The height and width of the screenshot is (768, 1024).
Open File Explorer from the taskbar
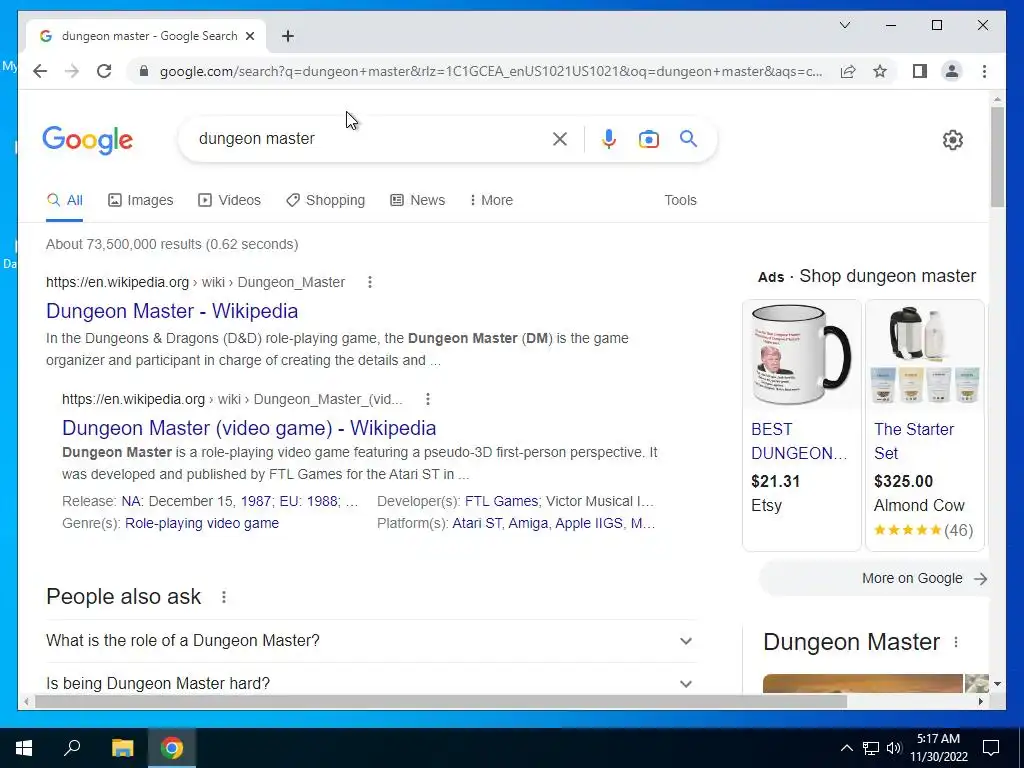point(122,748)
